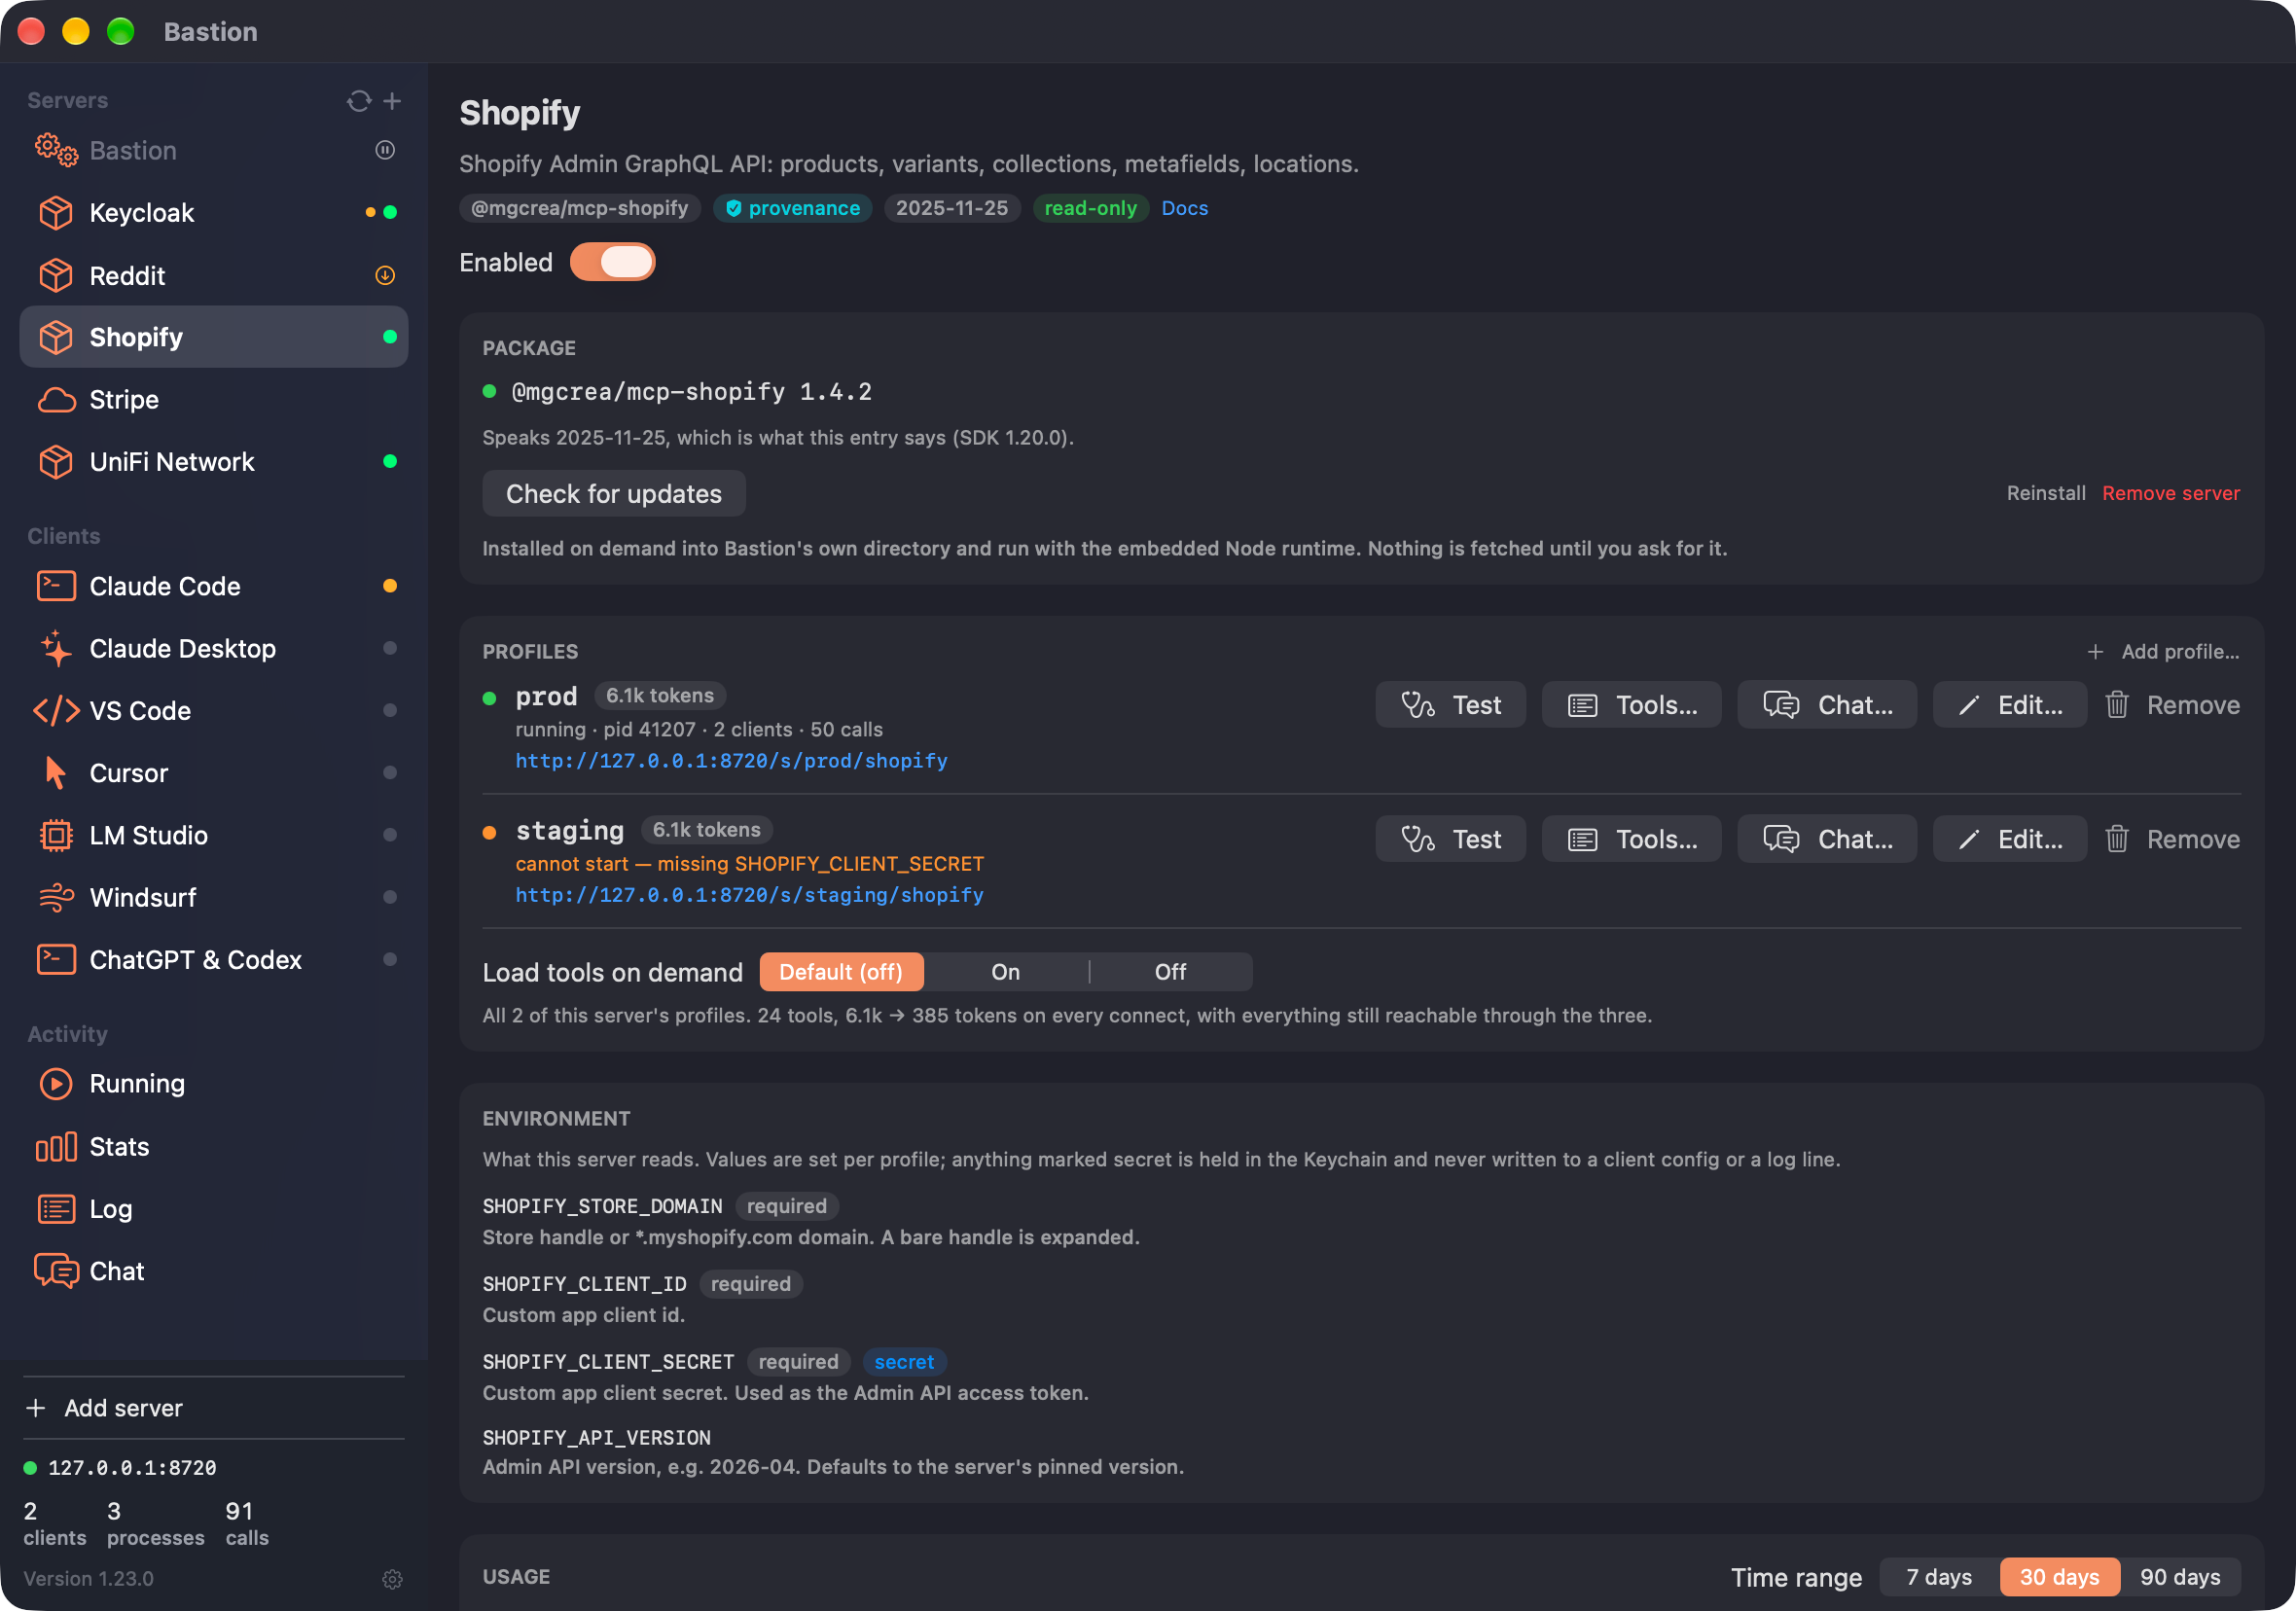Open Chat... for prod profile
Image resolution: width=2296 pixels, height=1611 pixels.
click(x=1826, y=705)
